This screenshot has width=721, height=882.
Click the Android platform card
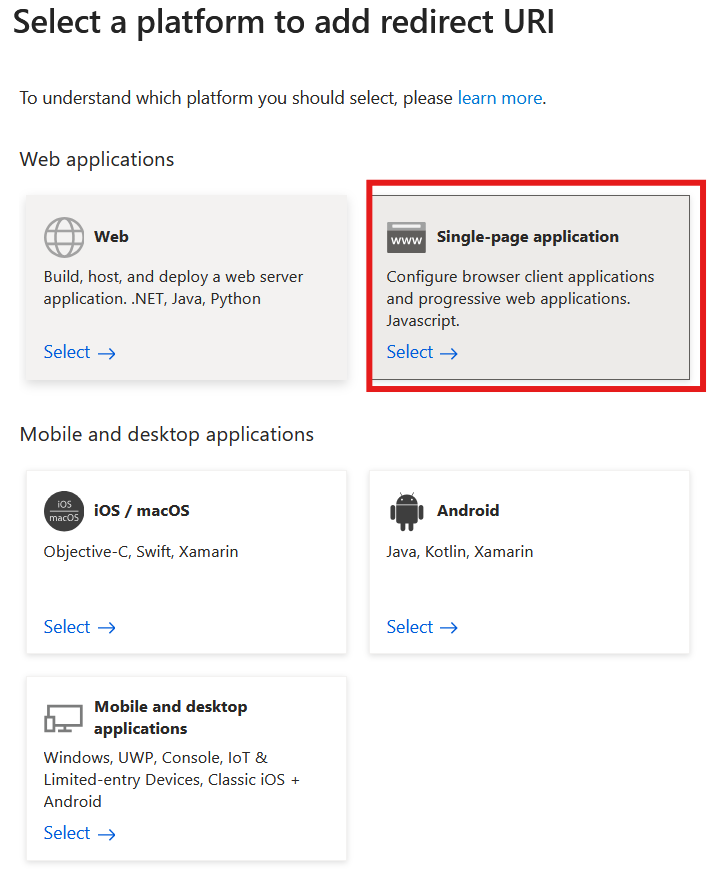coord(528,562)
